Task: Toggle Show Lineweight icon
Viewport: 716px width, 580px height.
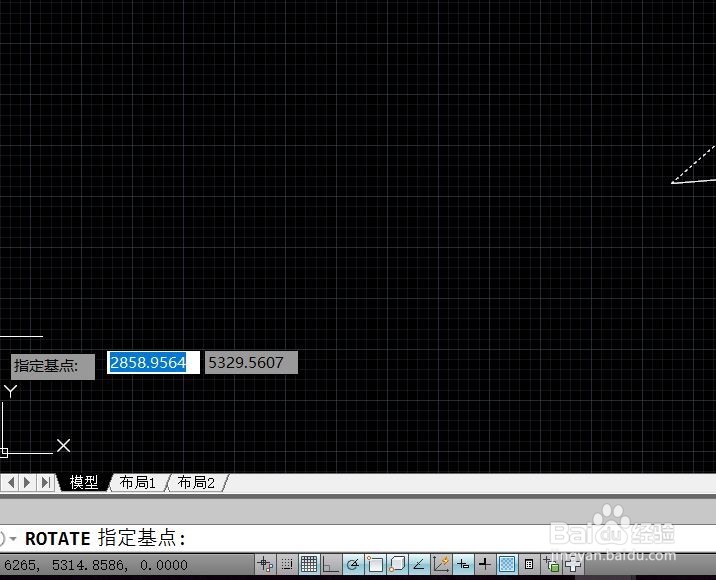Action: pyautogui.click(x=484, y=565)
